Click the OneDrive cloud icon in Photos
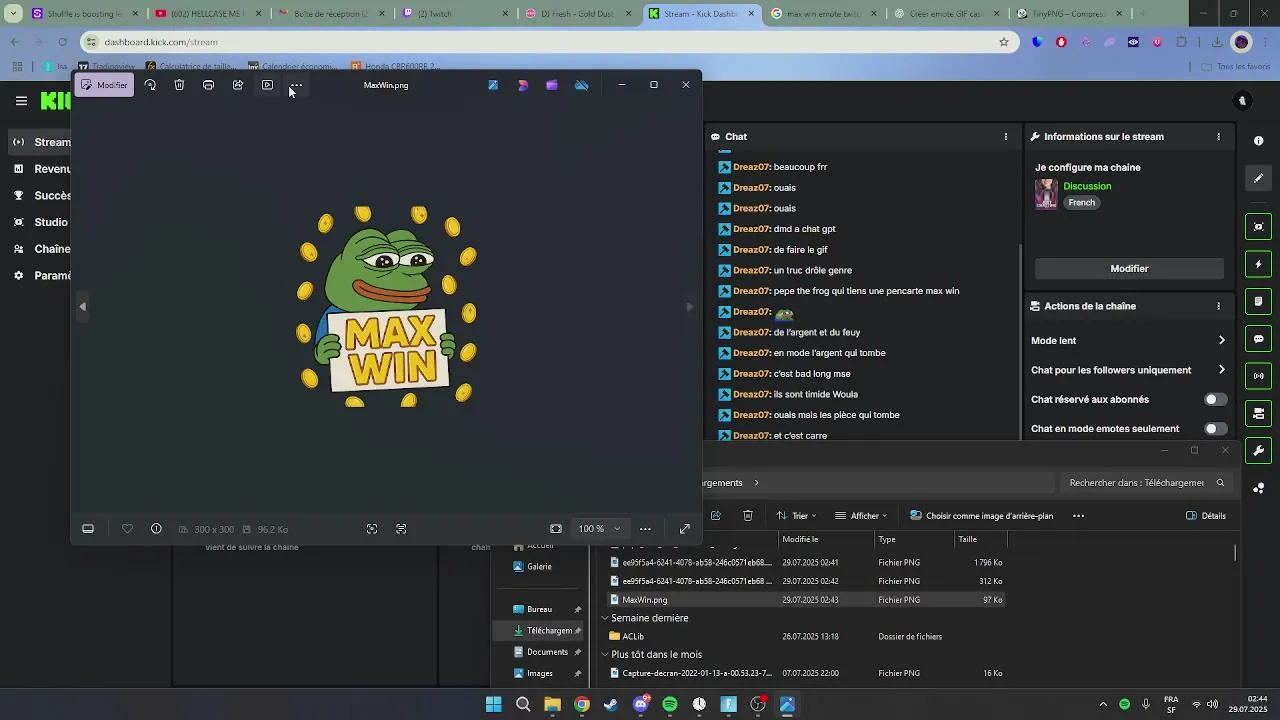The height and width of the screenshot is (720, 1280). tap(581, 85)
